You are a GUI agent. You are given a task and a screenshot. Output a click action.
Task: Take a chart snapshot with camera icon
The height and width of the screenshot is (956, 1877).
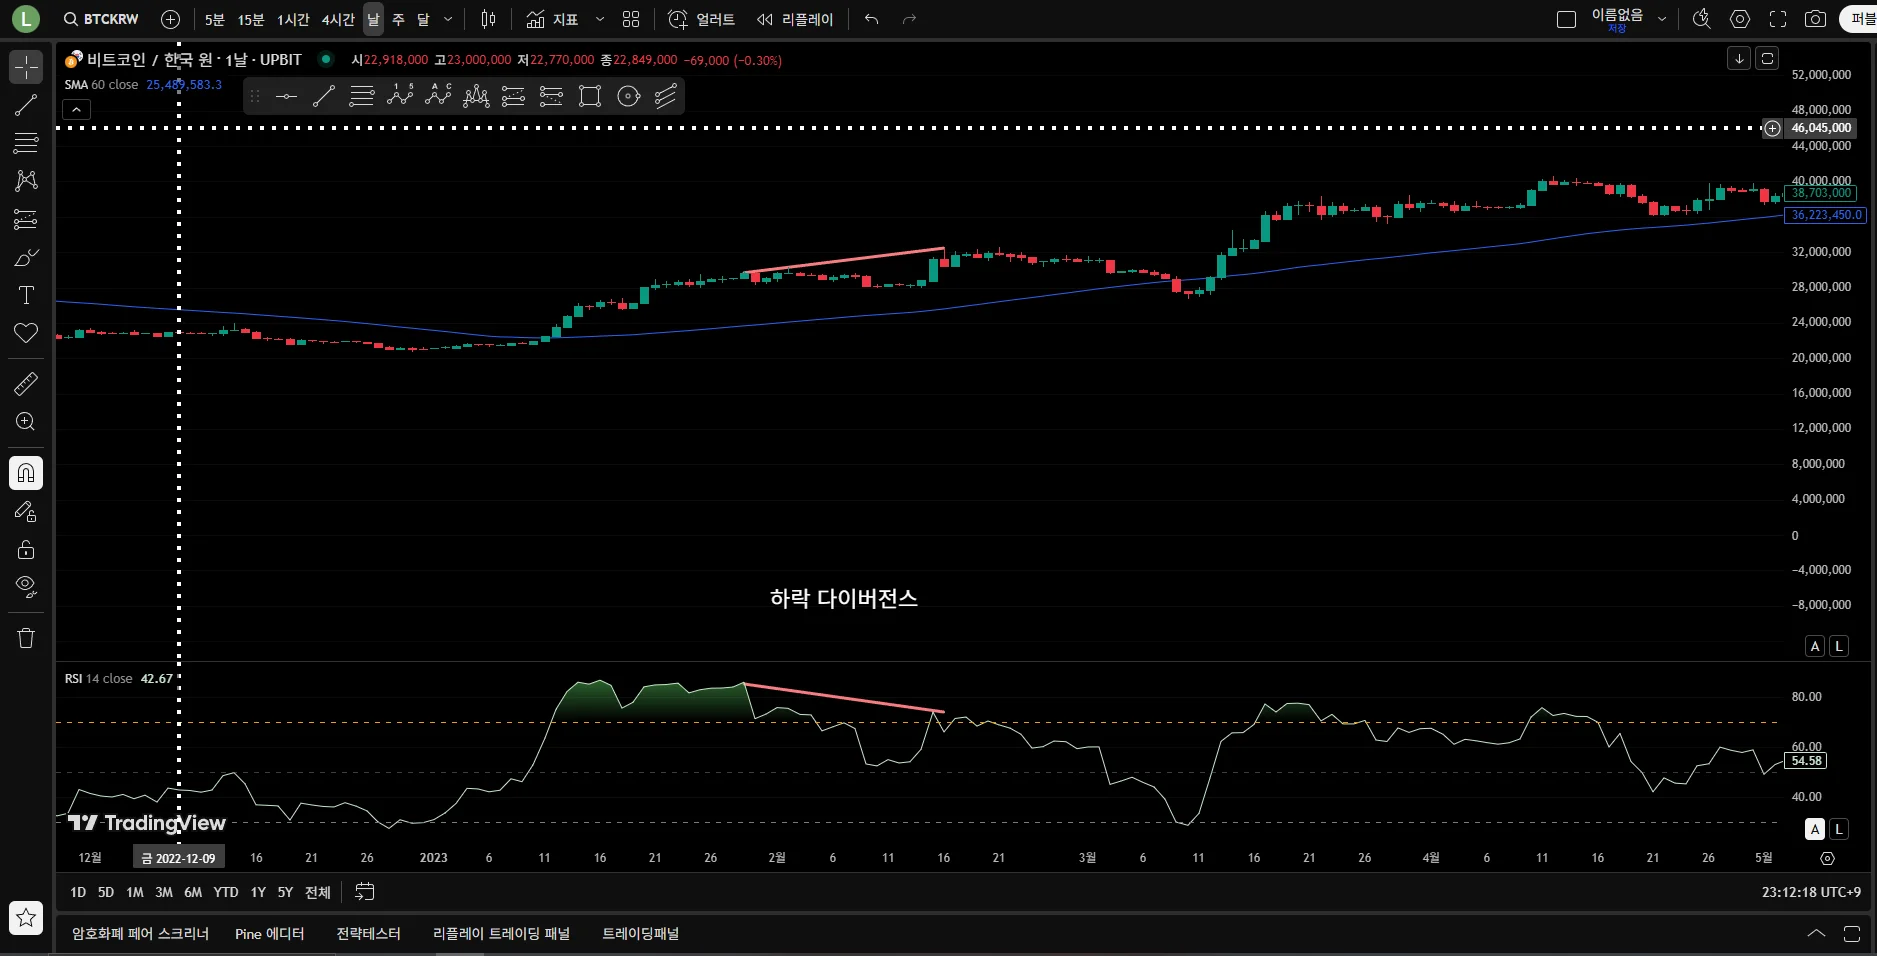pyautogui.click(x=1815, y=19)
